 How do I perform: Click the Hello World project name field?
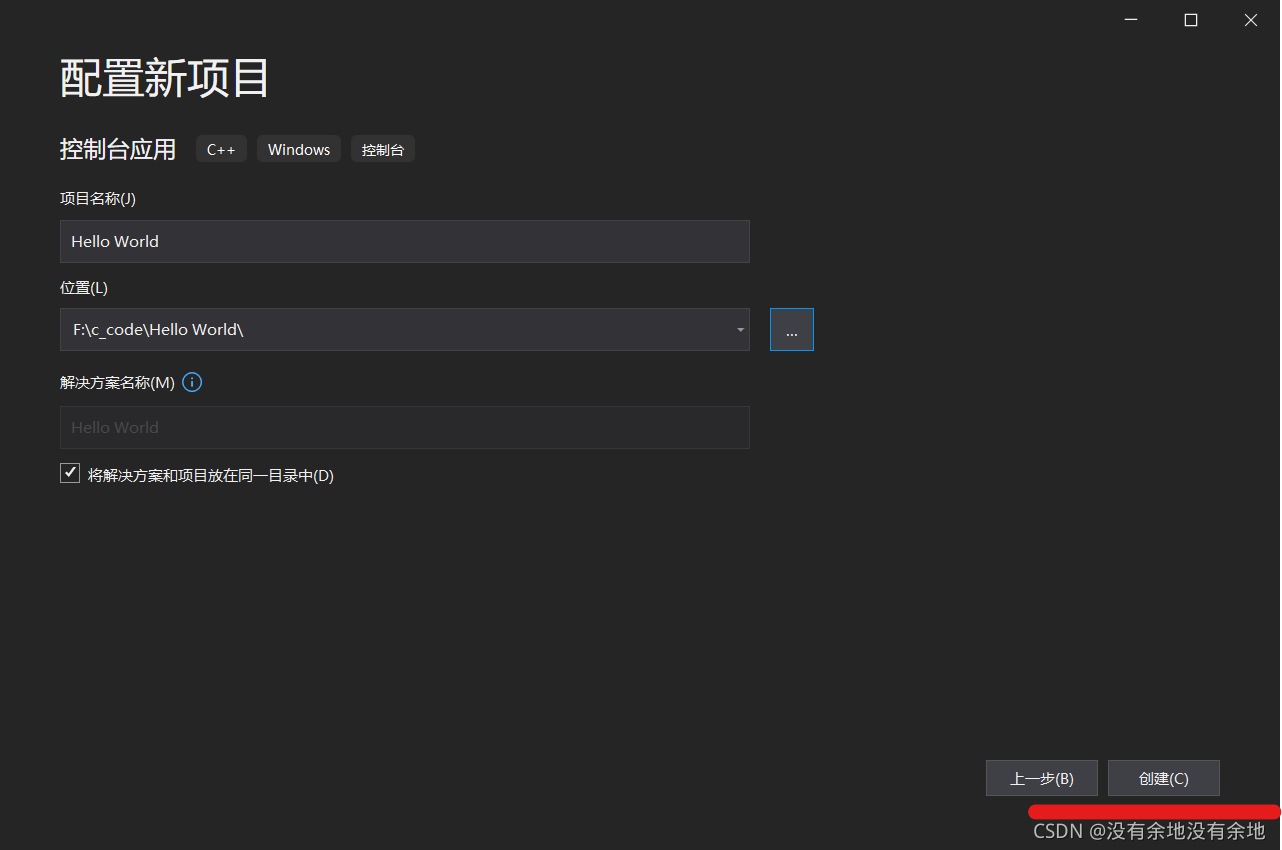click(404, 241)
